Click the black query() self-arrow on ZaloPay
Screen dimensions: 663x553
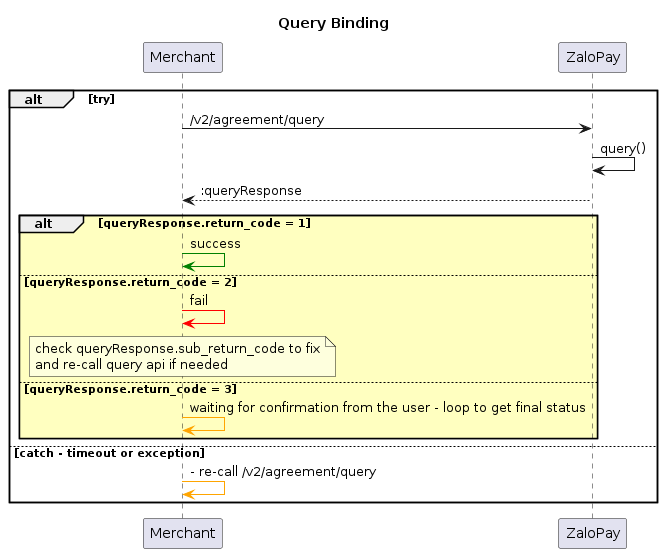pyautogui.click(x=614, y=164)
